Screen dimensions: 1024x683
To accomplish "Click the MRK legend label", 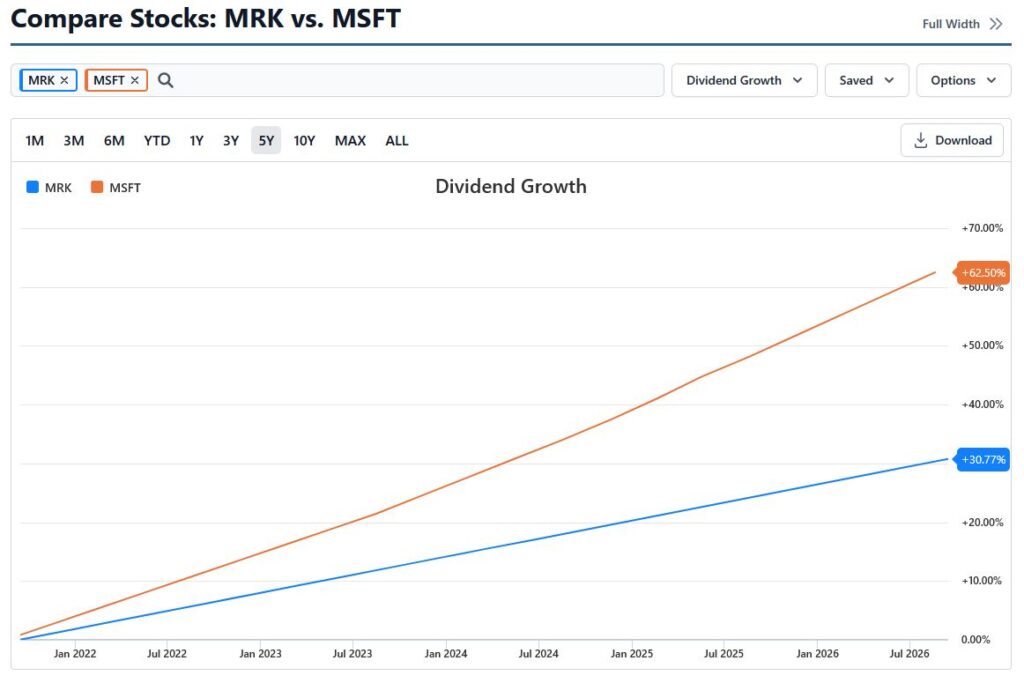I will click(58, 188).
